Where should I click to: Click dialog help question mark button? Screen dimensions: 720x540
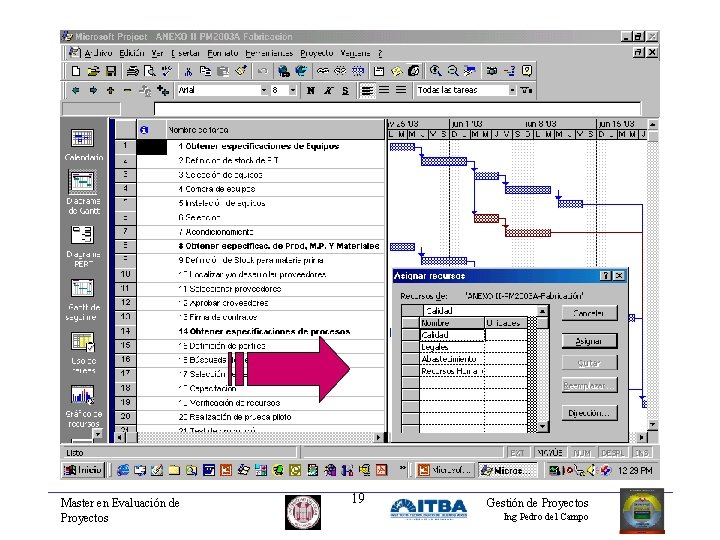coord(606,276)
